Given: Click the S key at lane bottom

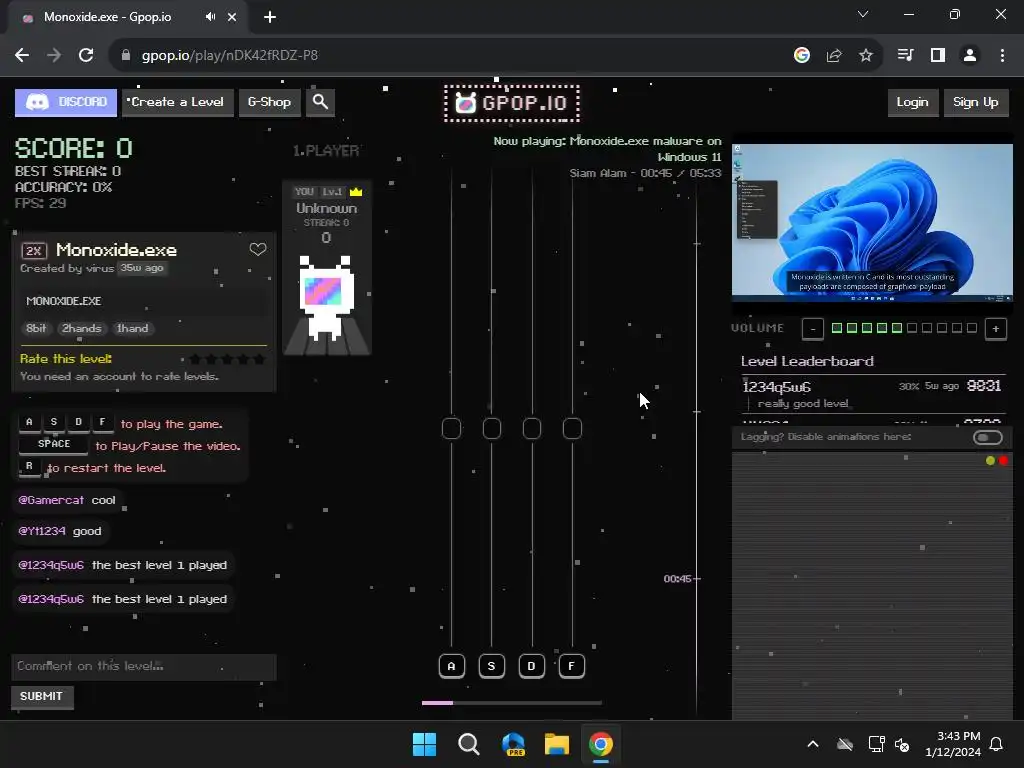Looking at the screenshot, I should point(492,666).
